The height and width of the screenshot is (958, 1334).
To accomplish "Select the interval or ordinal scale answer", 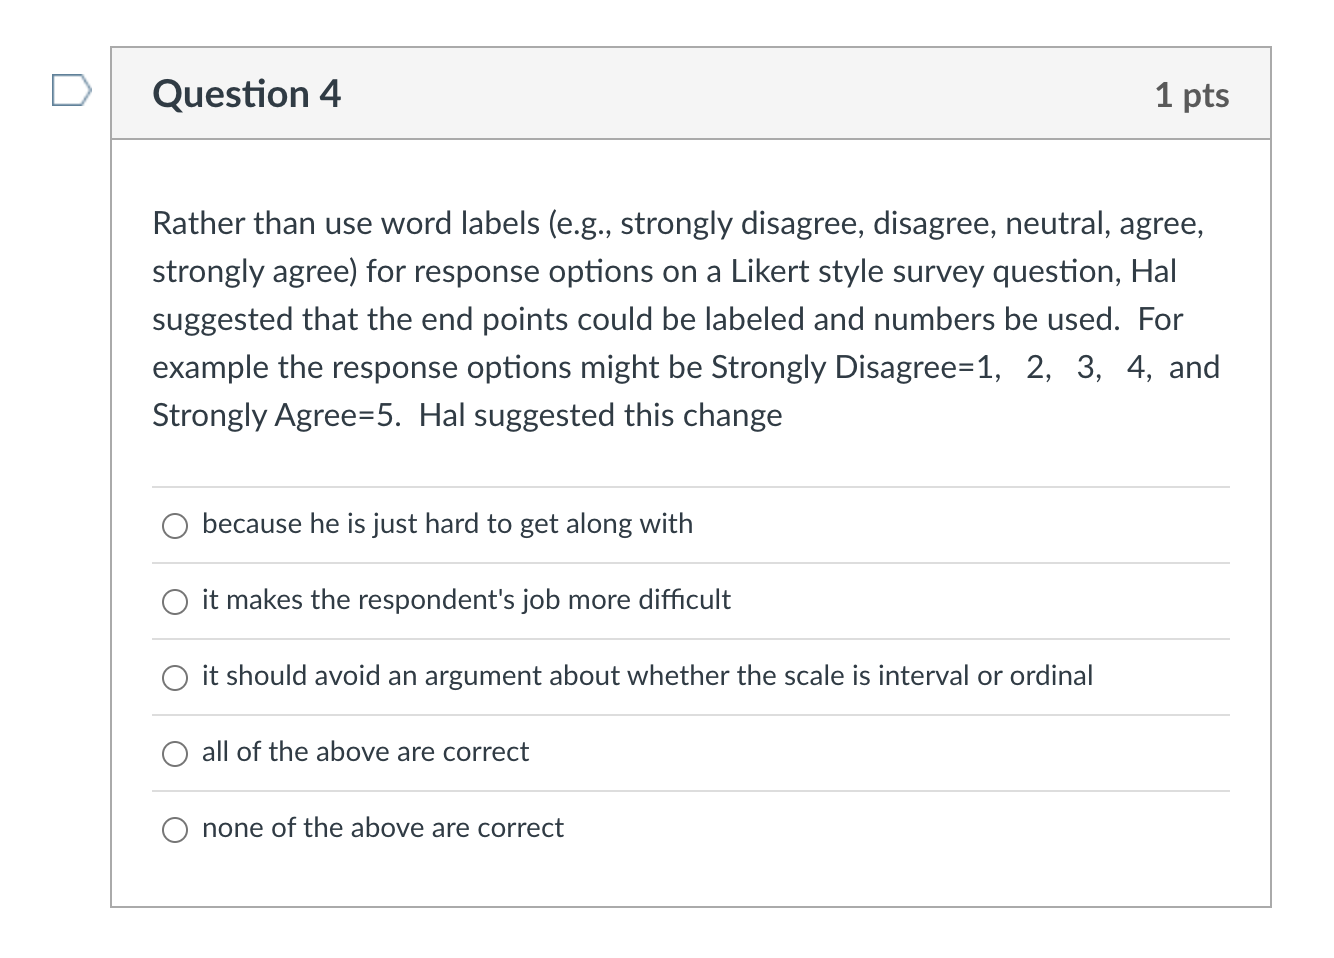I will [x=175, y=677].
